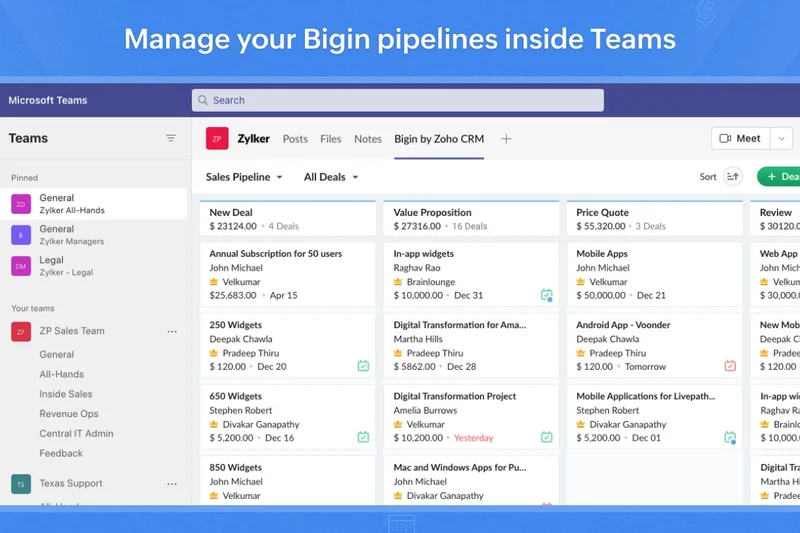Open Mobile Apps deal in Price Quote
800x533 pixels.
coord(655,274)
